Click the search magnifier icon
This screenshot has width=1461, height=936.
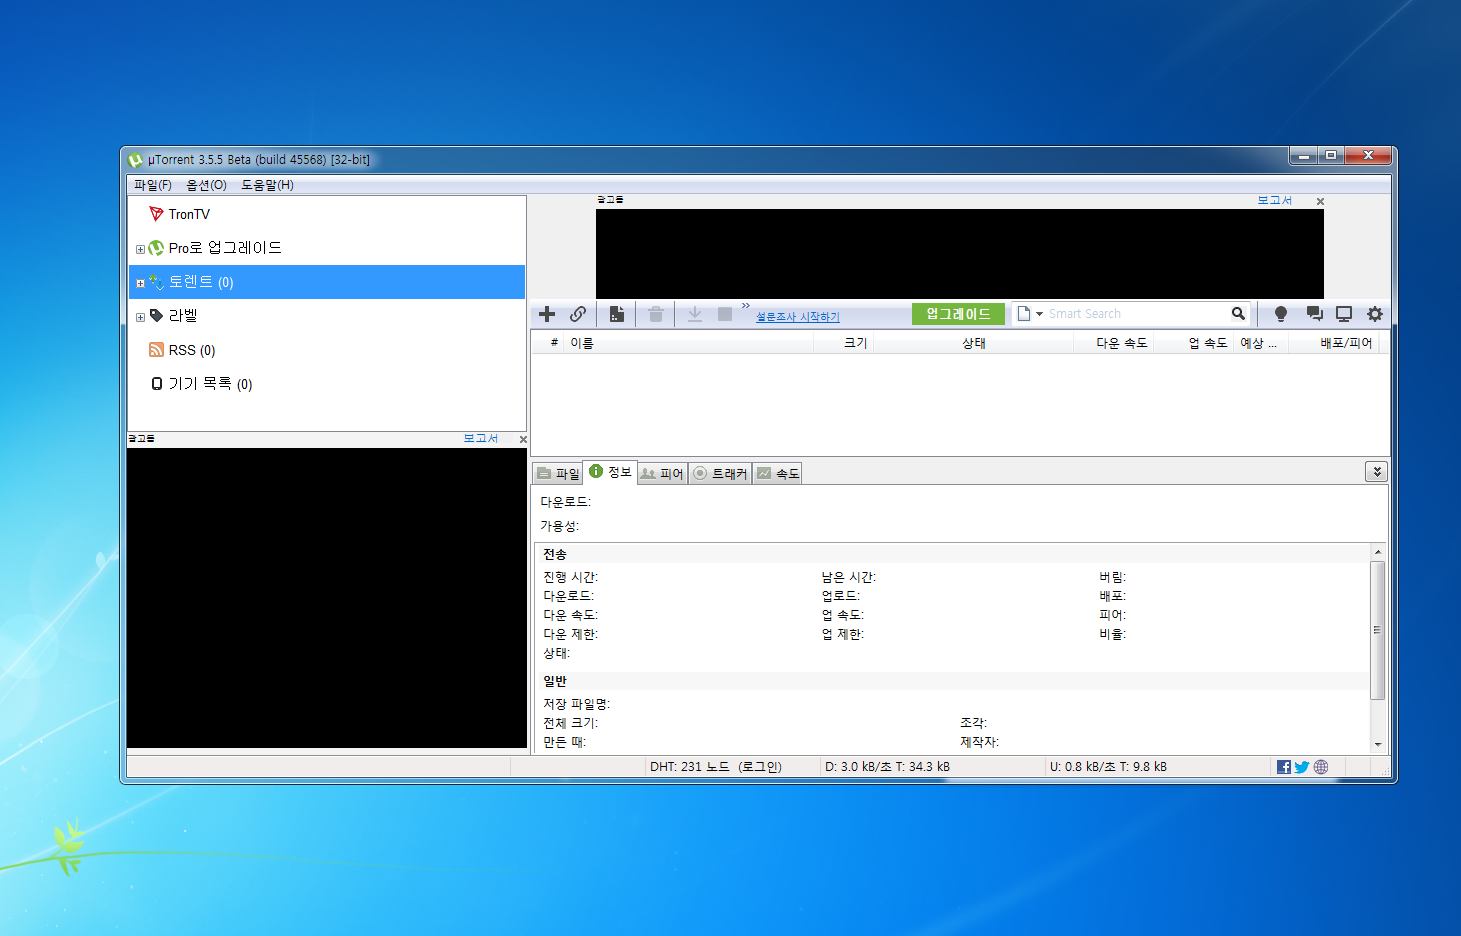(x=1238, y=314)
